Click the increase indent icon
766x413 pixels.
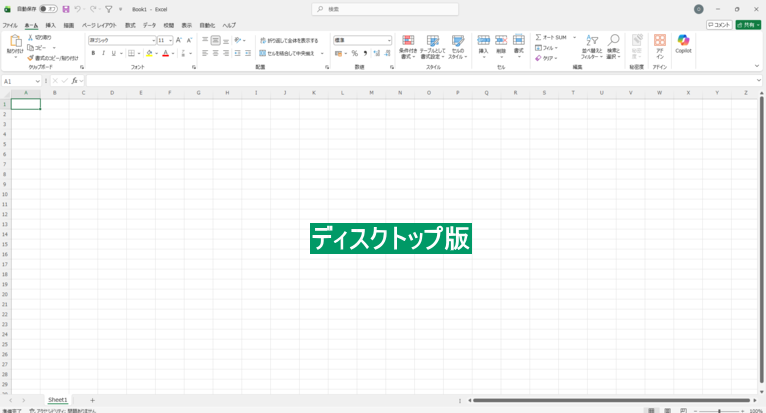248,53
